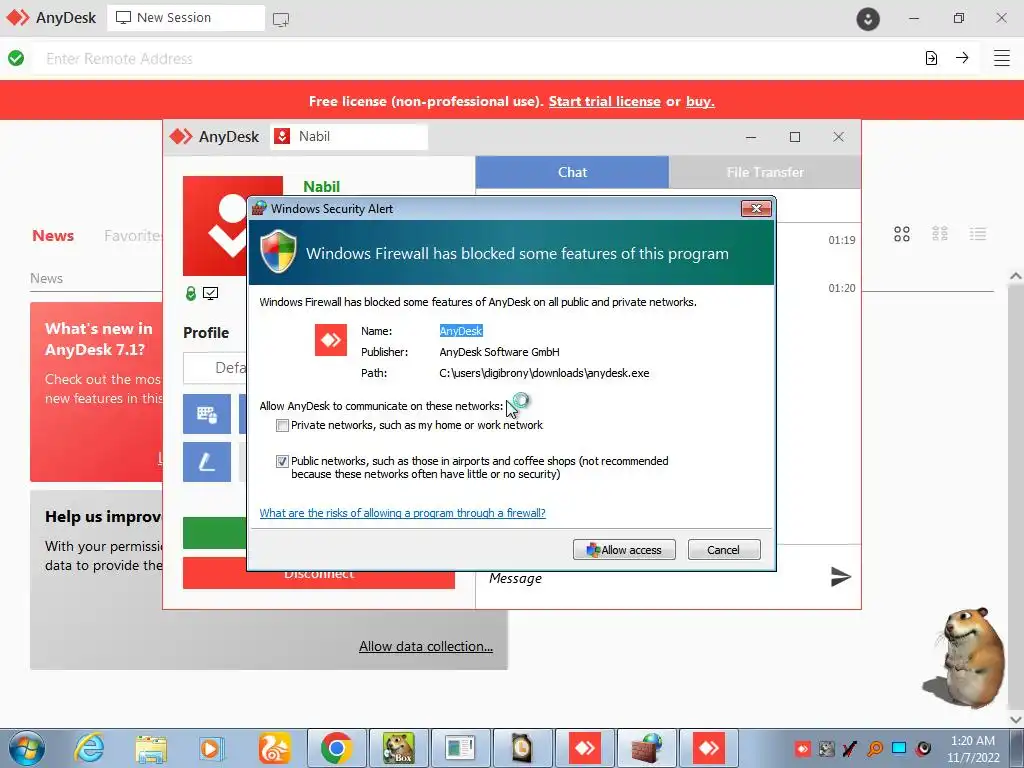Close the Windows Security Alert dialog
This screenshot has height=768, width=1024.
click(x=756, y=208)
